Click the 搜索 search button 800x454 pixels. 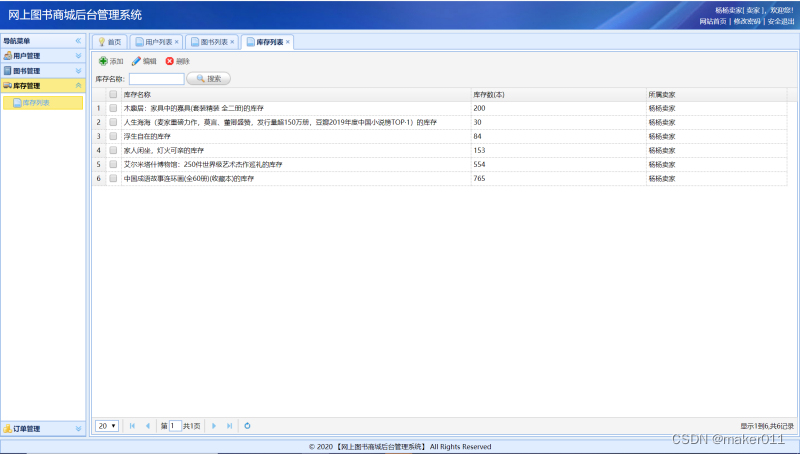click(209, 79)
